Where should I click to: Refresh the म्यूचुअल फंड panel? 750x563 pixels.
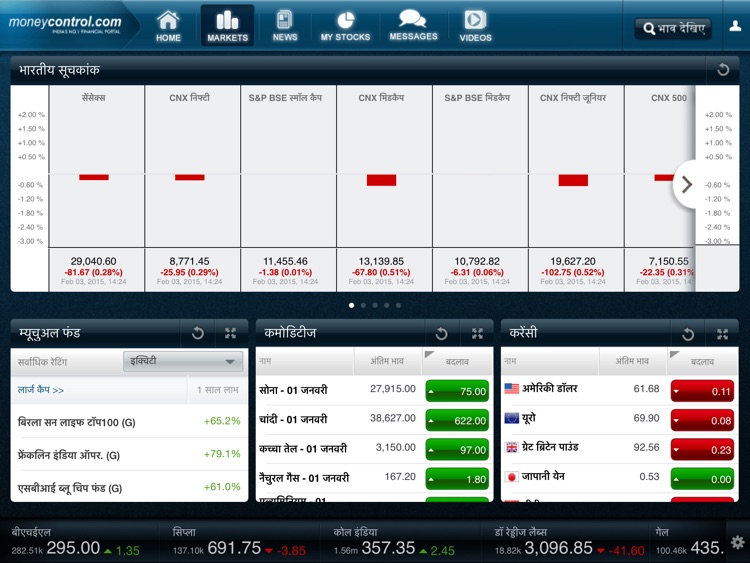pyautogui.click(x=198, y=333)
